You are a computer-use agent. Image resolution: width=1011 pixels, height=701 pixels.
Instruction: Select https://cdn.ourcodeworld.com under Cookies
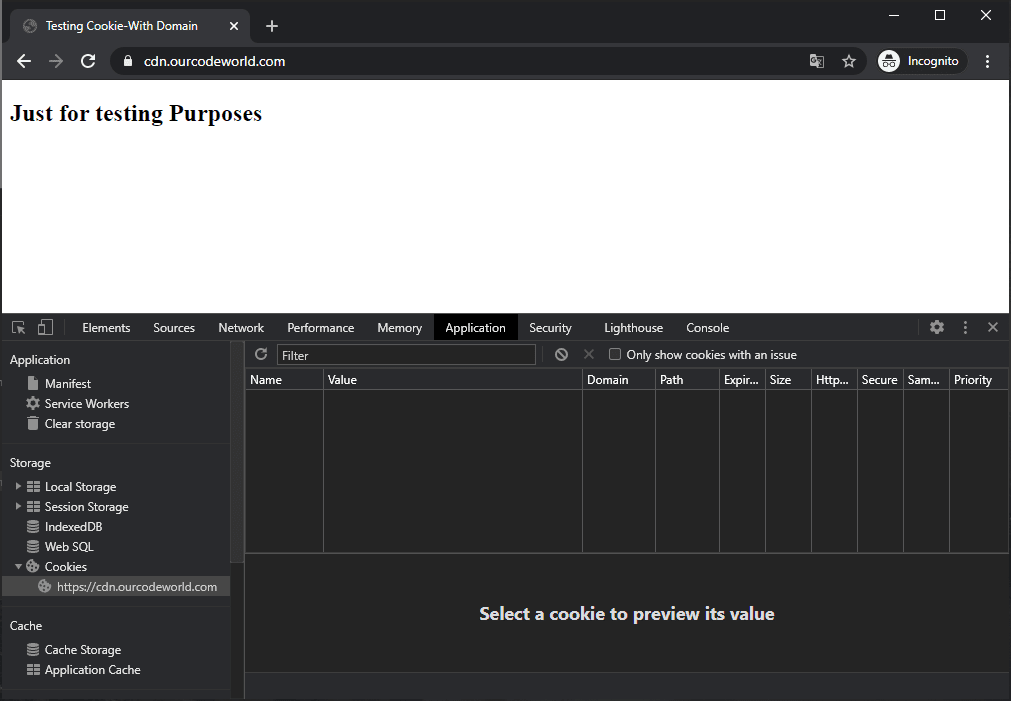(x=137, y=587)
